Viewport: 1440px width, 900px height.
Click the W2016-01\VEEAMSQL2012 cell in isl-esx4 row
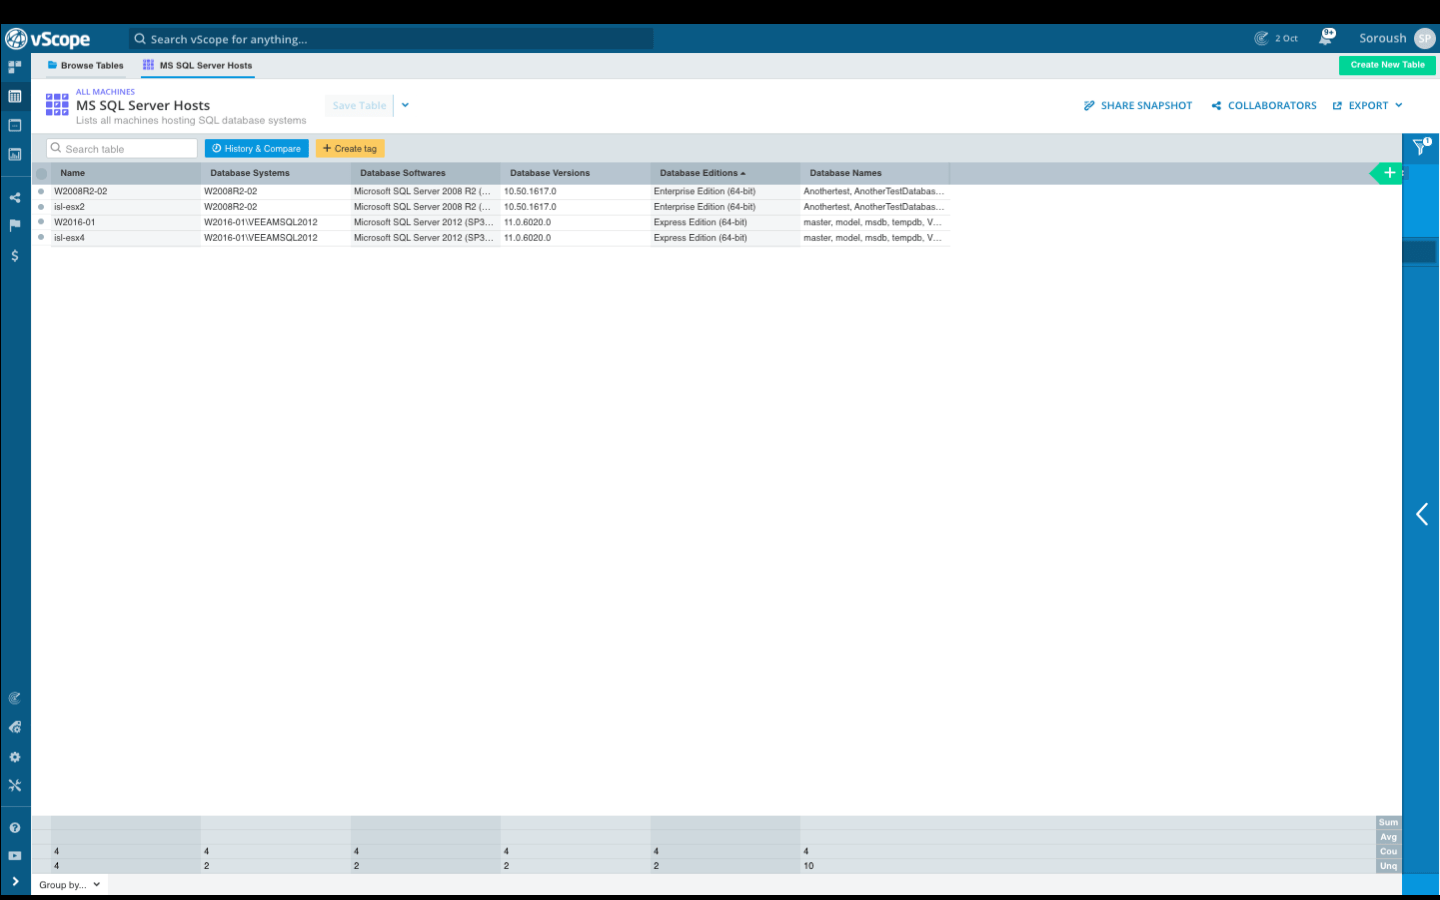click(x=275, y=238)
